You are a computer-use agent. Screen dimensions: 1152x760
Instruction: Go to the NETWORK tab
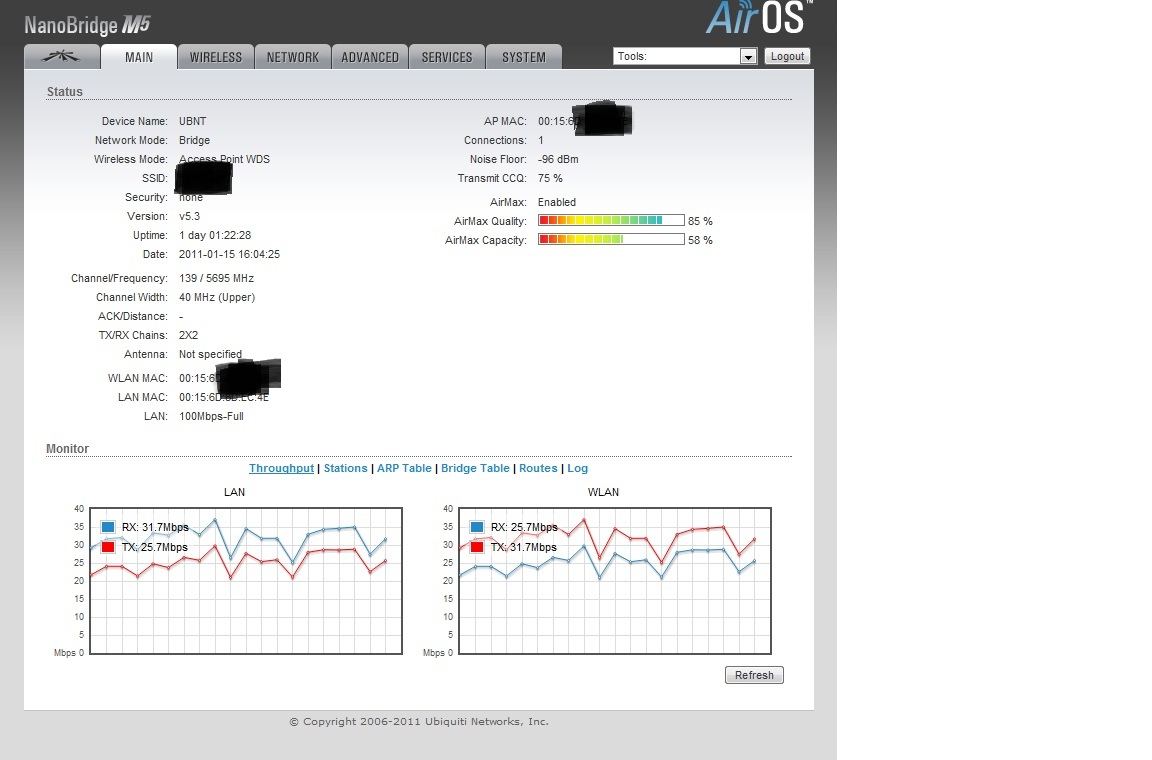292,57
